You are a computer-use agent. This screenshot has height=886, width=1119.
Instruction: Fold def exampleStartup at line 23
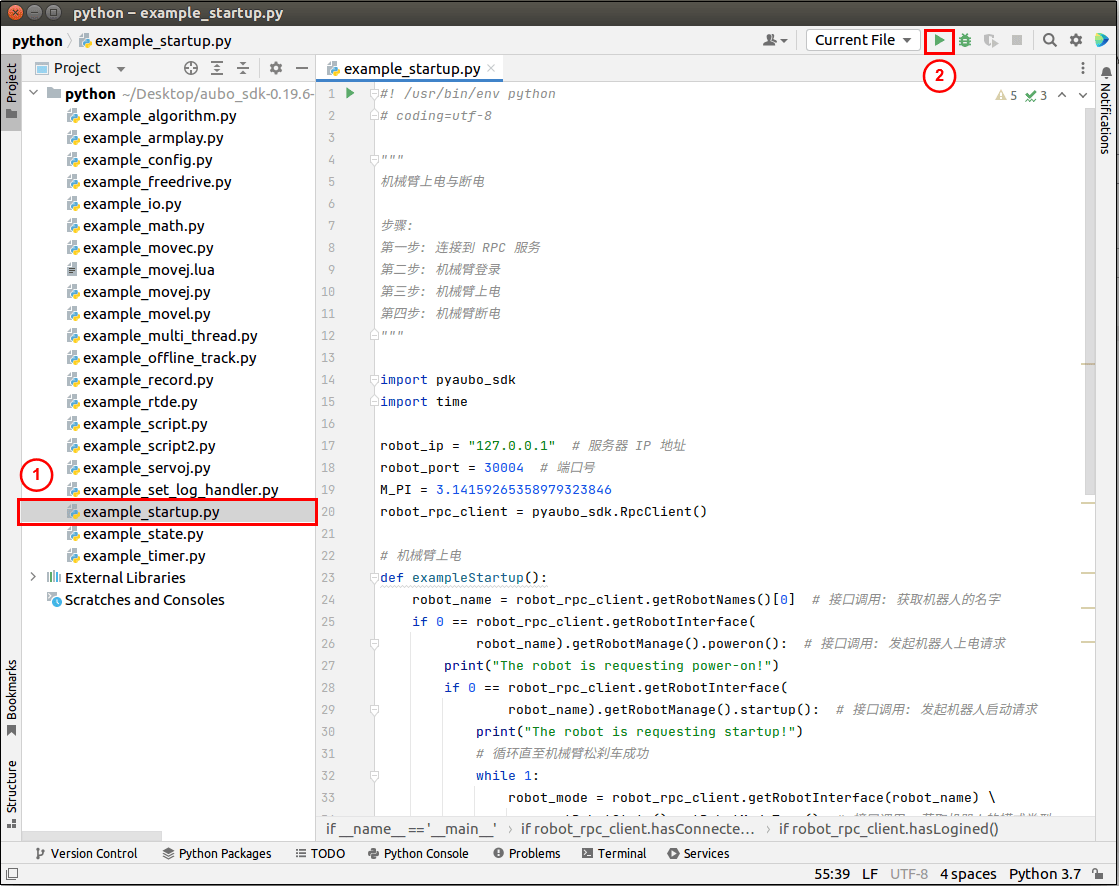point(374,578)
